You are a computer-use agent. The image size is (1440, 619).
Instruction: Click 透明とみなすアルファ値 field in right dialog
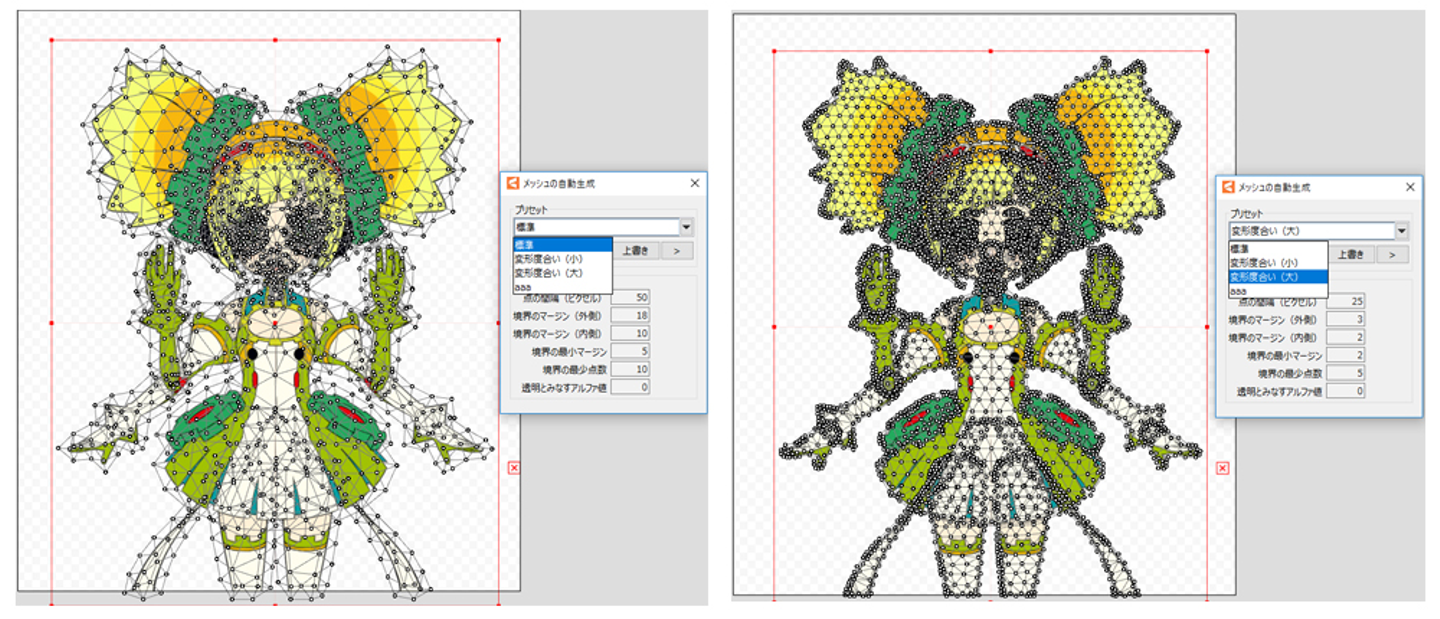pyautogui.click(x=1346, y=391)
